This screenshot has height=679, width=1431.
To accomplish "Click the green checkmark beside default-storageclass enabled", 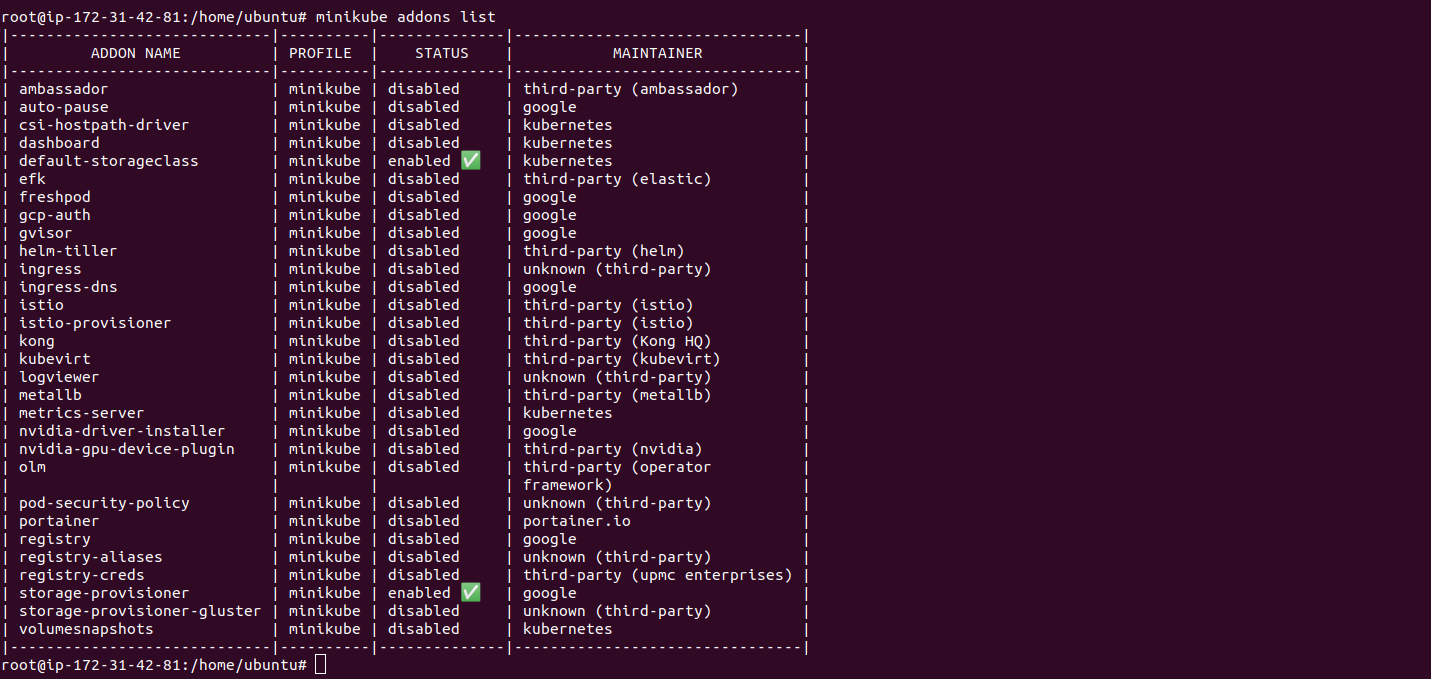I will (x=471, y=161).
